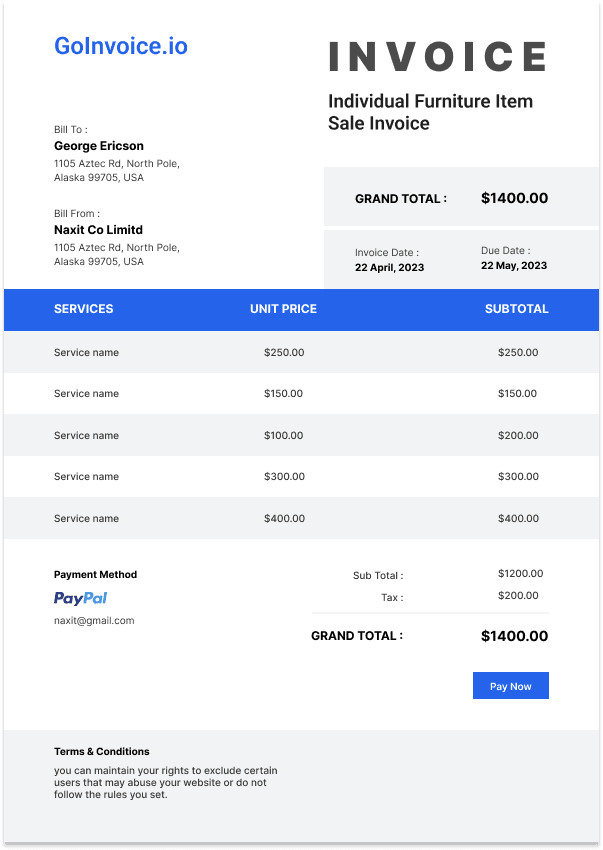Click the GoInvoice.io logo

[x=120, y=46]
